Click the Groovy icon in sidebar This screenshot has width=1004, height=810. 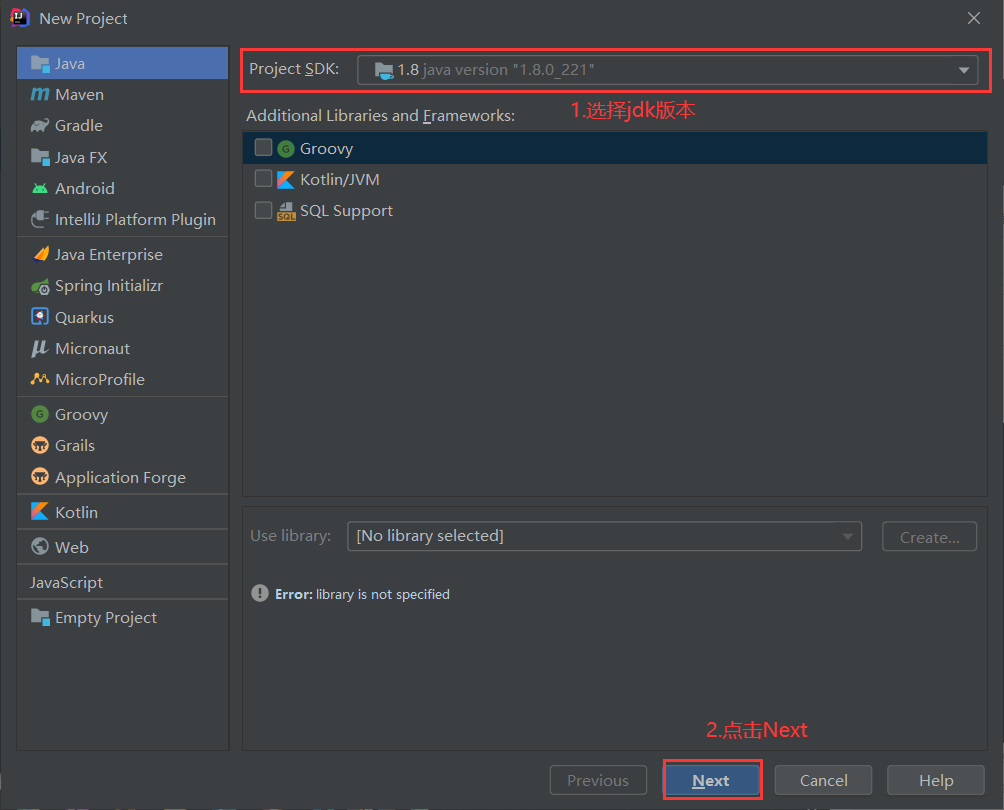pyautogui.click(x=40, y=414)
